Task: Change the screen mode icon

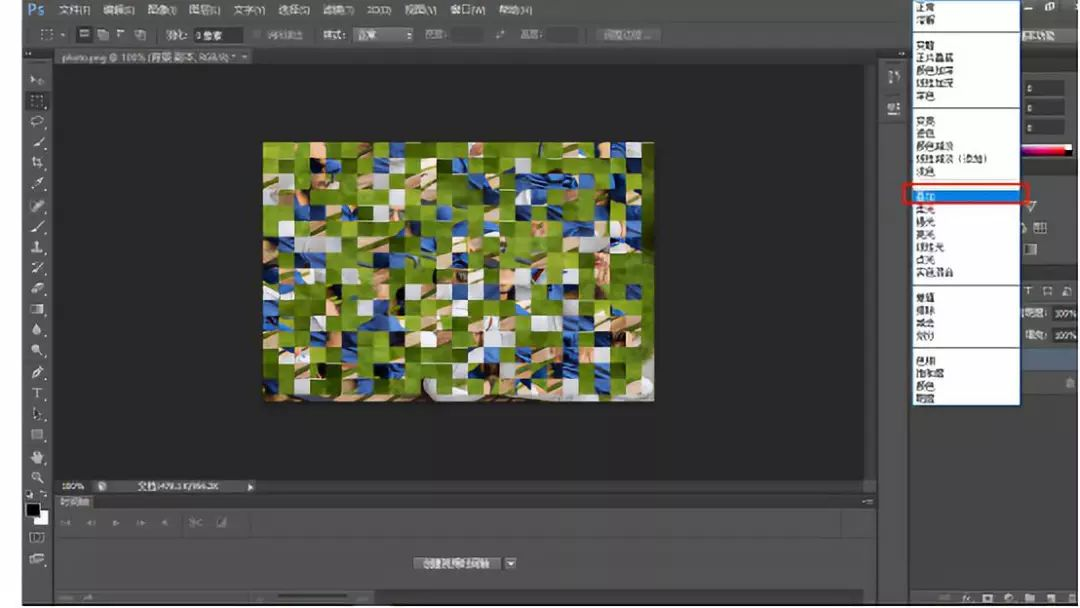Action: tap(37, 558)
